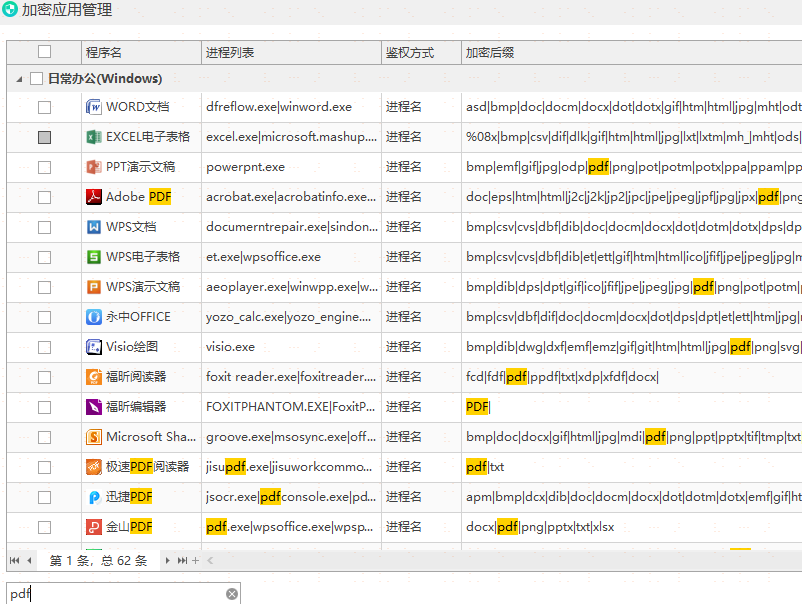Check the WPS电子表格 row checkbox

tap(44, 257)
